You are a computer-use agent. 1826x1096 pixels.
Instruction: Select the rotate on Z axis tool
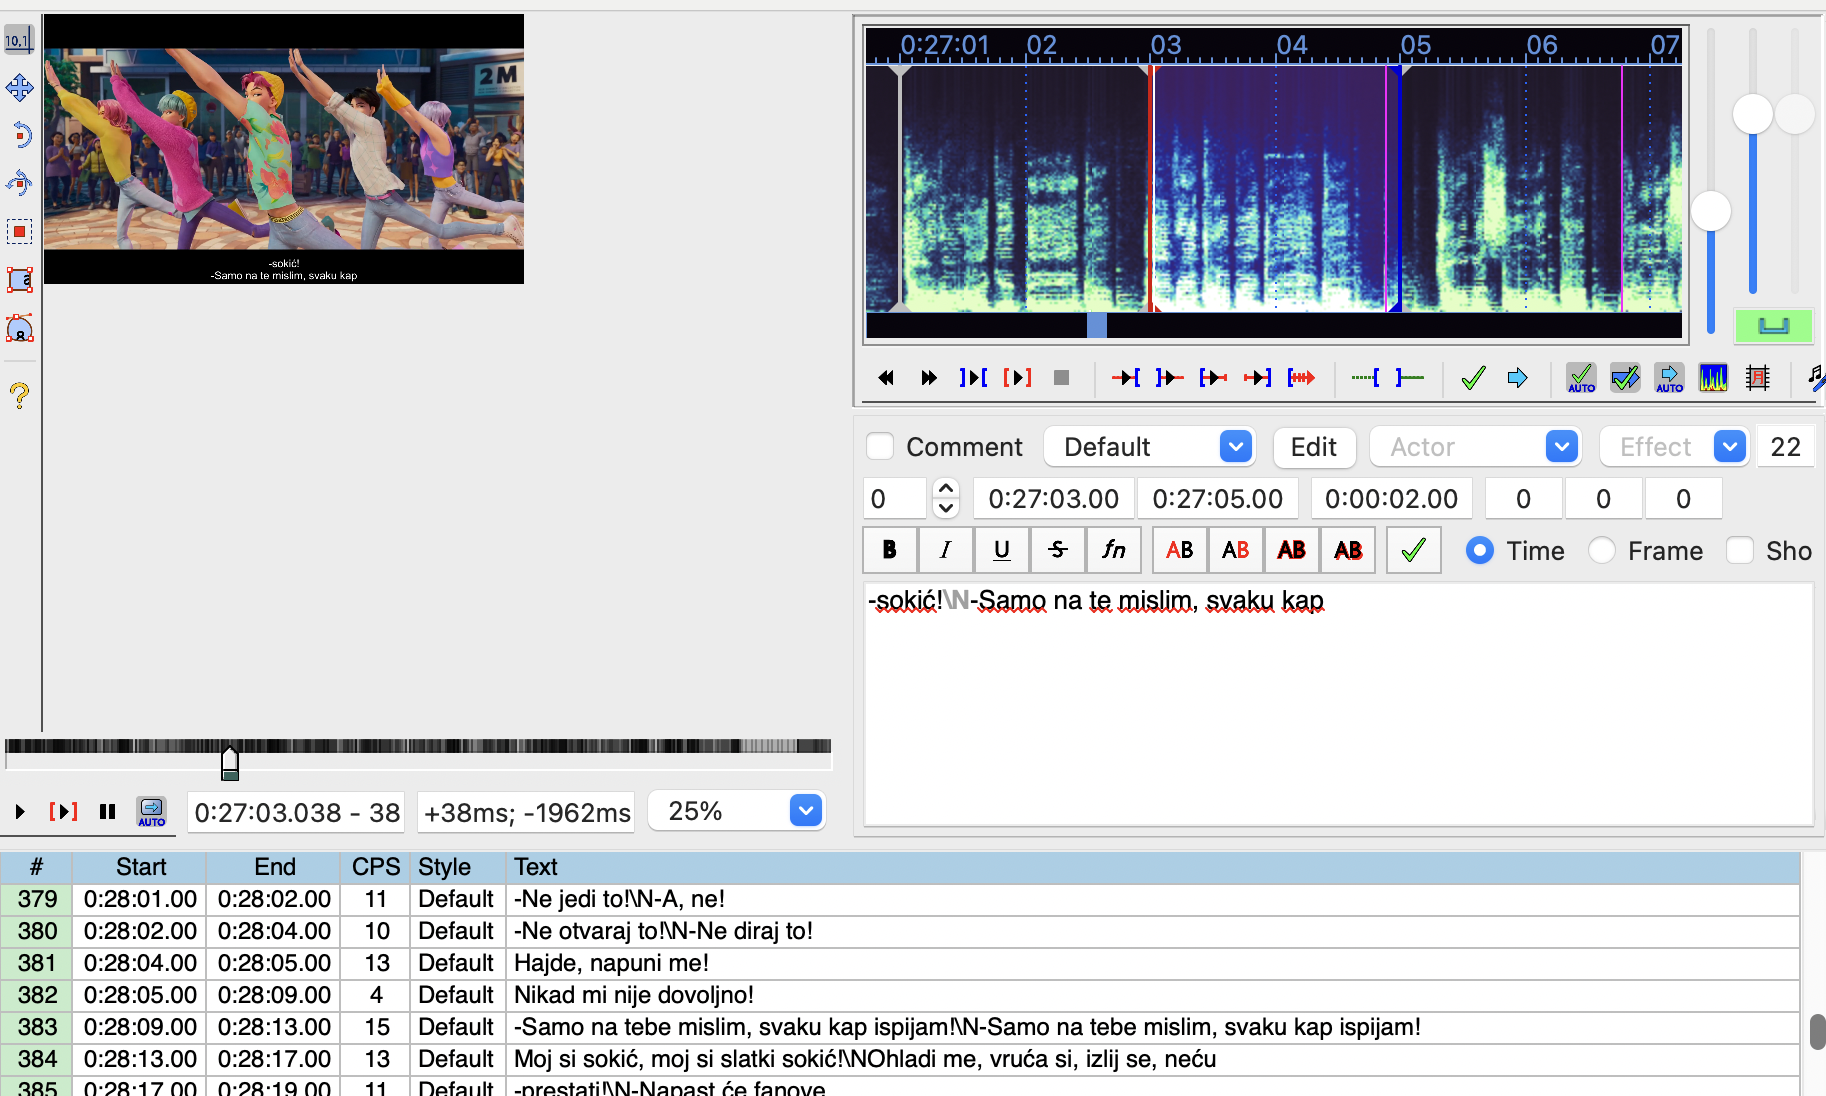(19, 135)
